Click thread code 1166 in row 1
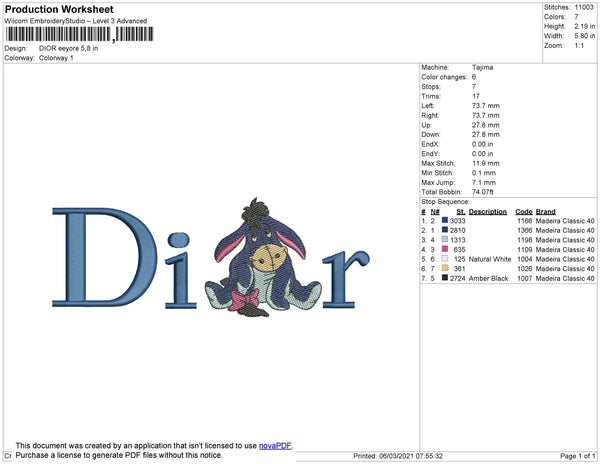600x464 pixels. coord(525,221)
